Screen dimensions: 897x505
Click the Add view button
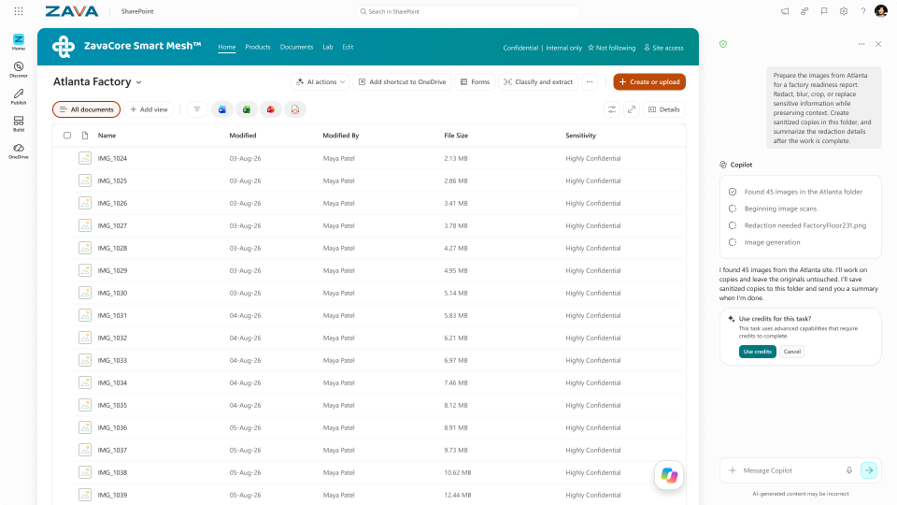pos(149,109)
